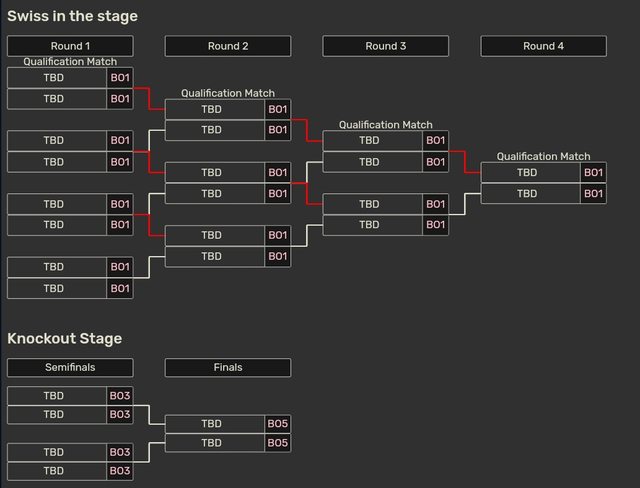This screenshot has height=488, width=640.
Task: Open the Round 3 header
Action: (386, 46)
